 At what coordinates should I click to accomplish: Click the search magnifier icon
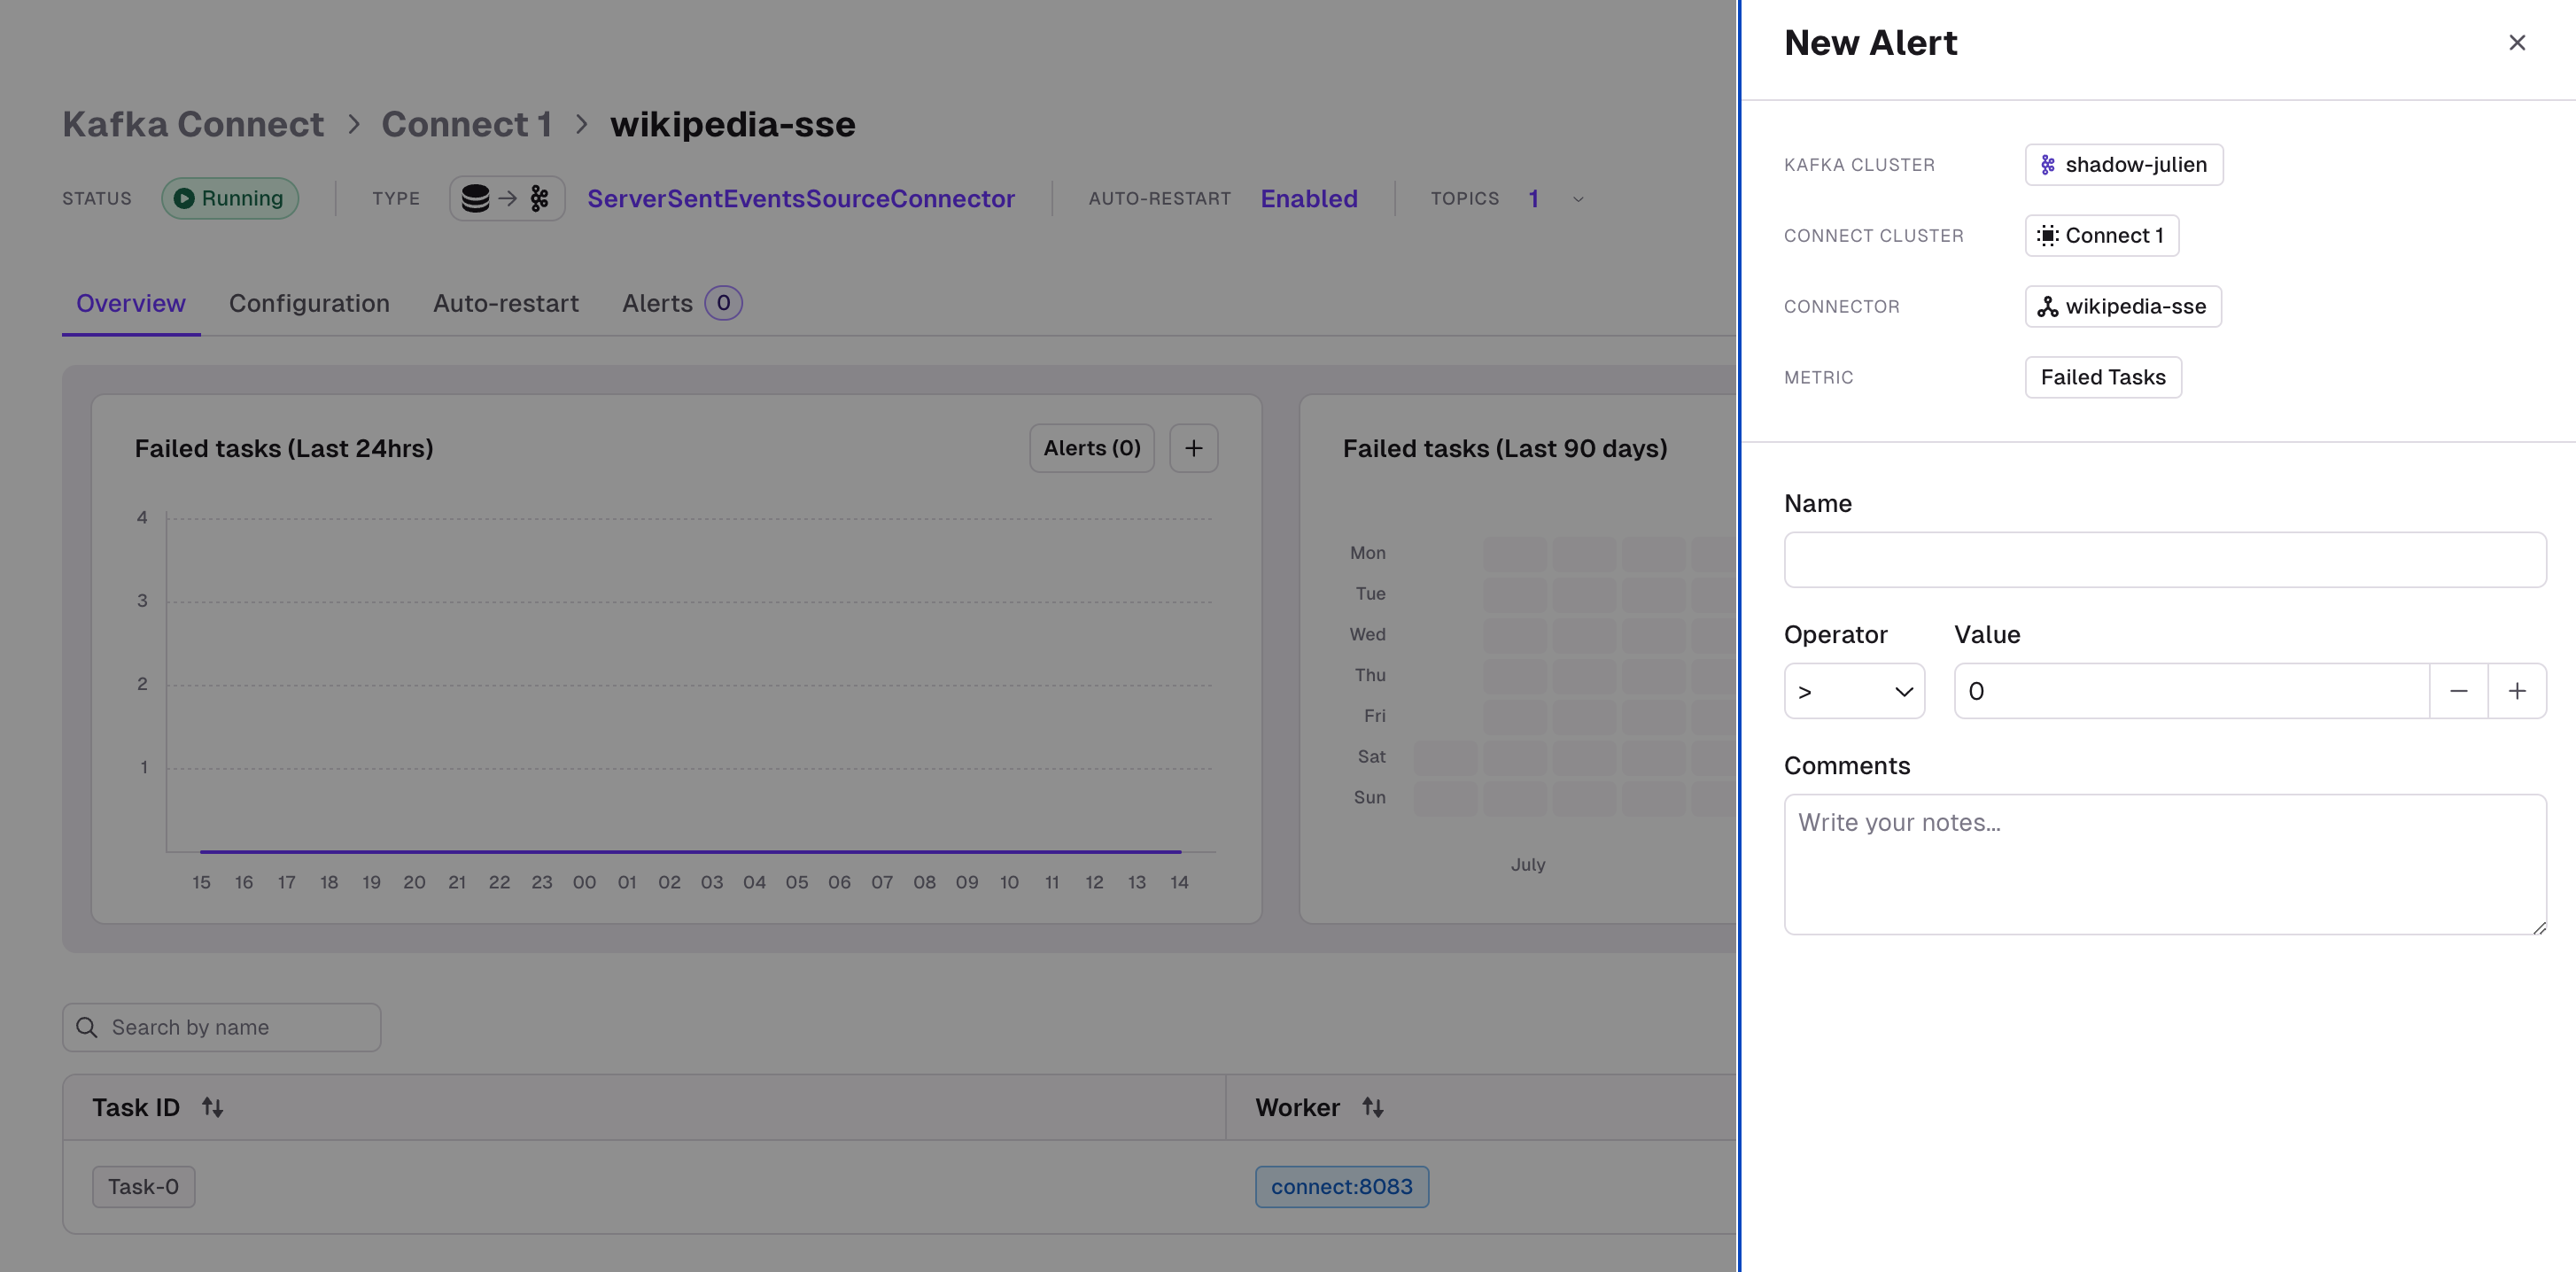(x=87, y=1027)
